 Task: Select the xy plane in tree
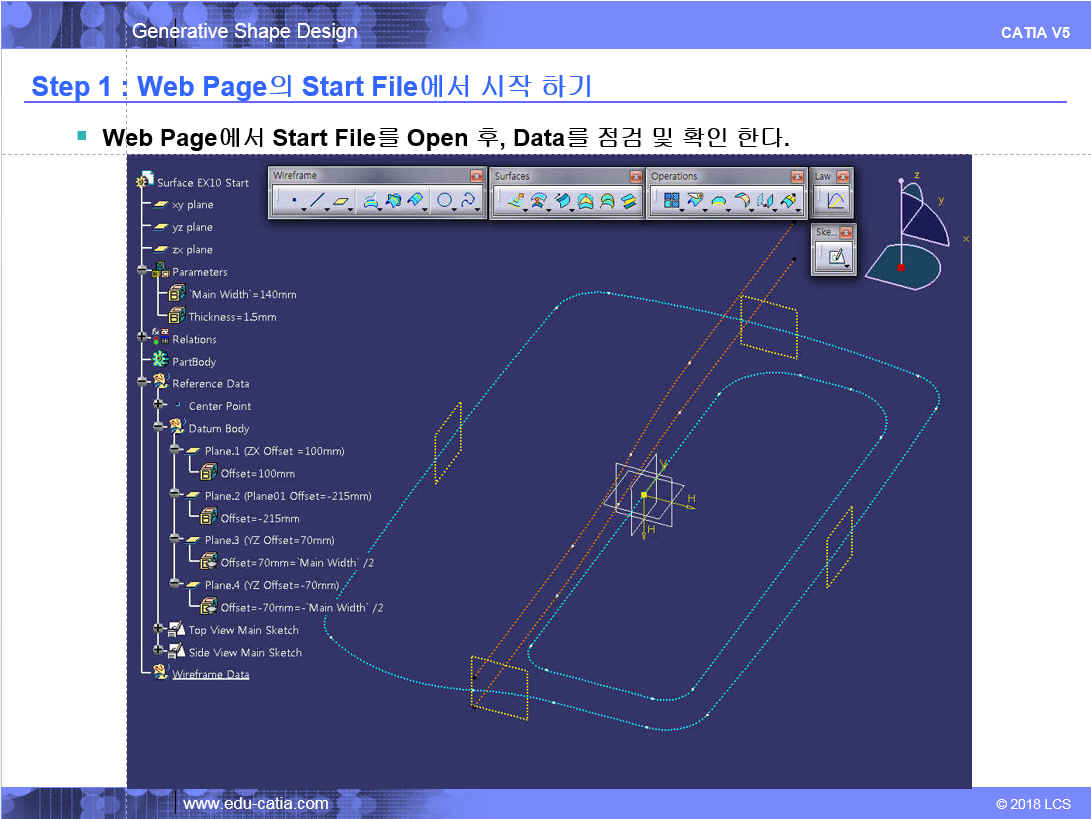pyautogui.click(x=192, y=205)
